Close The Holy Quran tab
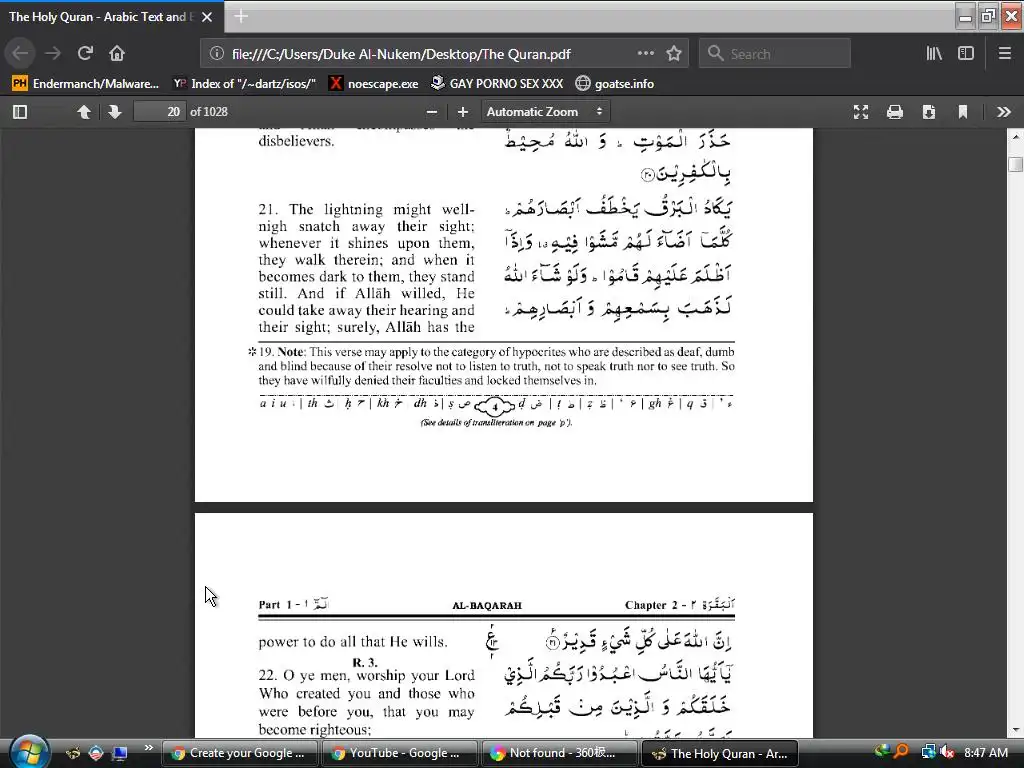 click(x=207, y=17)
